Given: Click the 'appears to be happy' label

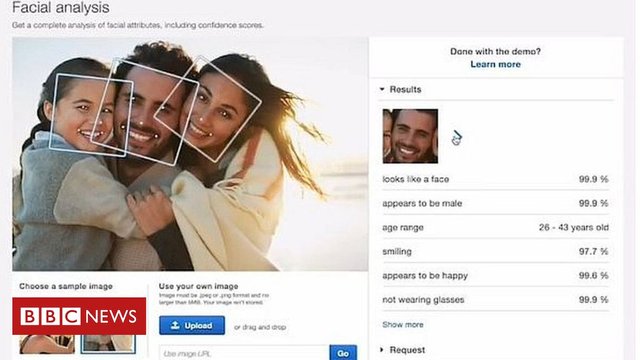Looking at the screenshot, I should [x=425, y=276].
